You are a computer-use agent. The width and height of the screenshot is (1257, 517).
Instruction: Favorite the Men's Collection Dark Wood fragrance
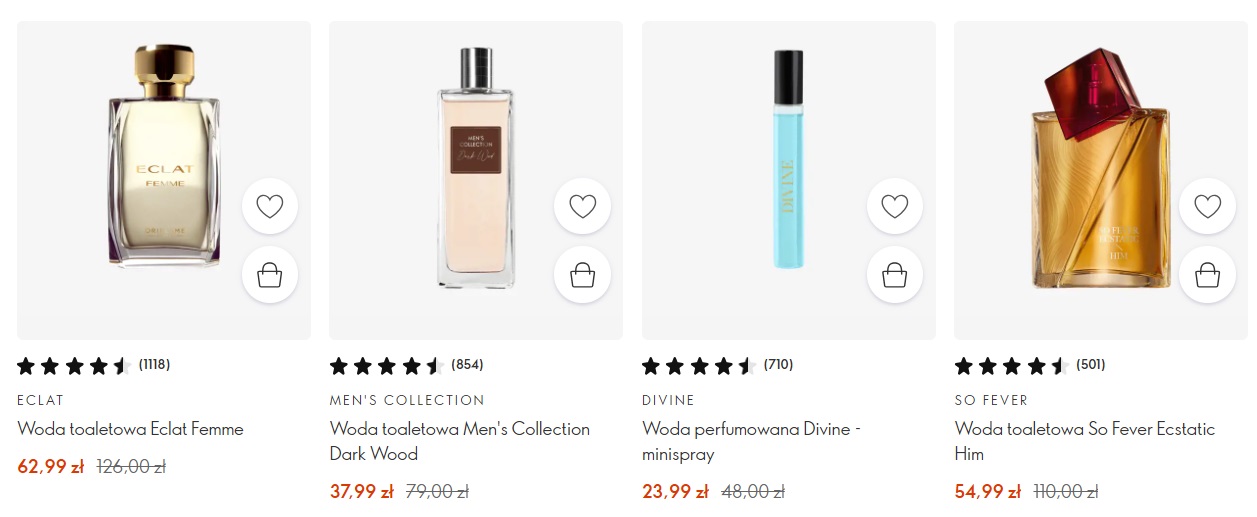click(x=582, y=207)
